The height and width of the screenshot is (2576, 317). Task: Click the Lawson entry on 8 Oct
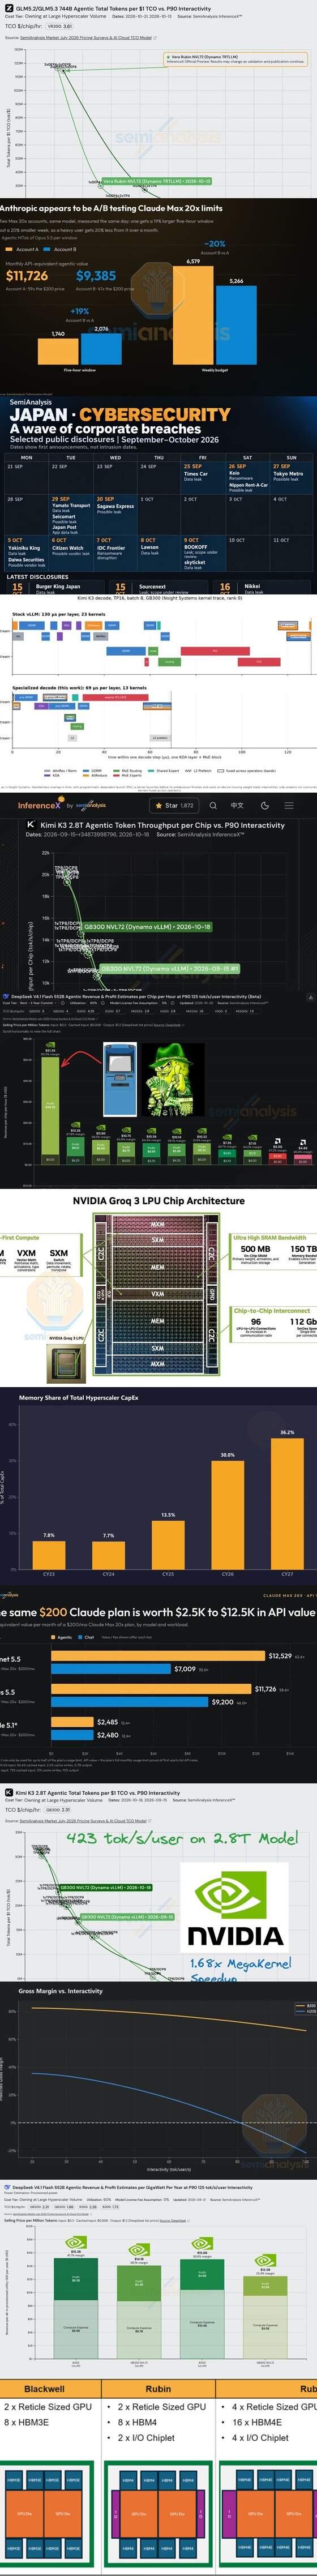coord(150,547)
